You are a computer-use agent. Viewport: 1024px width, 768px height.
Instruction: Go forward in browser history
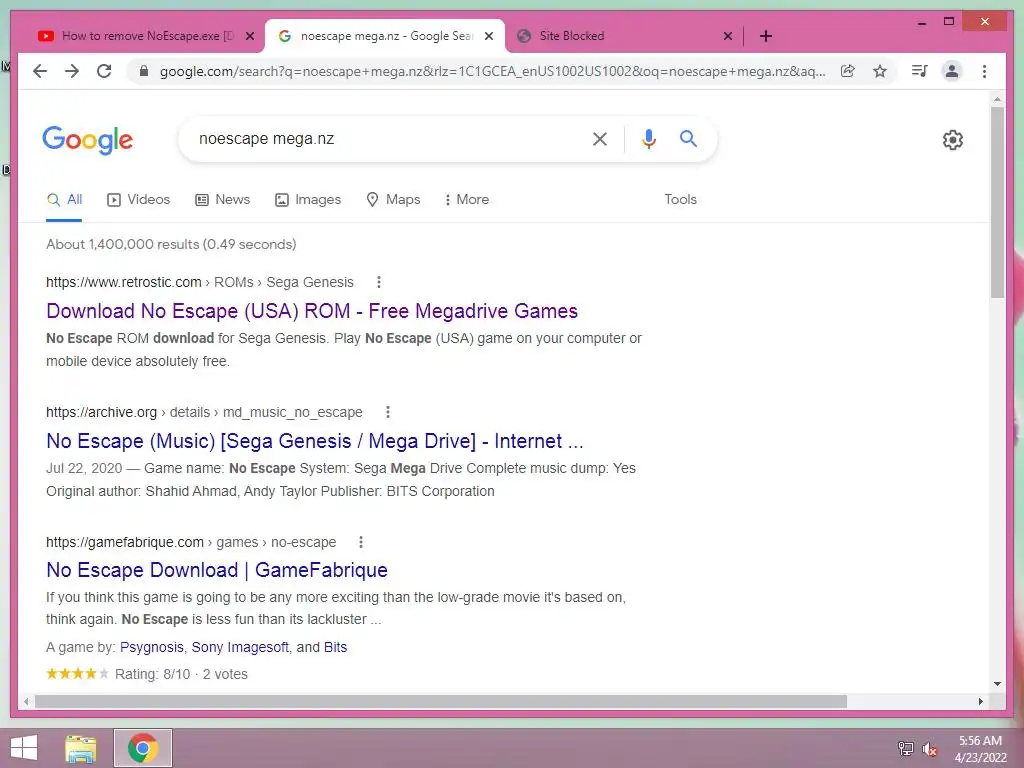72,71
